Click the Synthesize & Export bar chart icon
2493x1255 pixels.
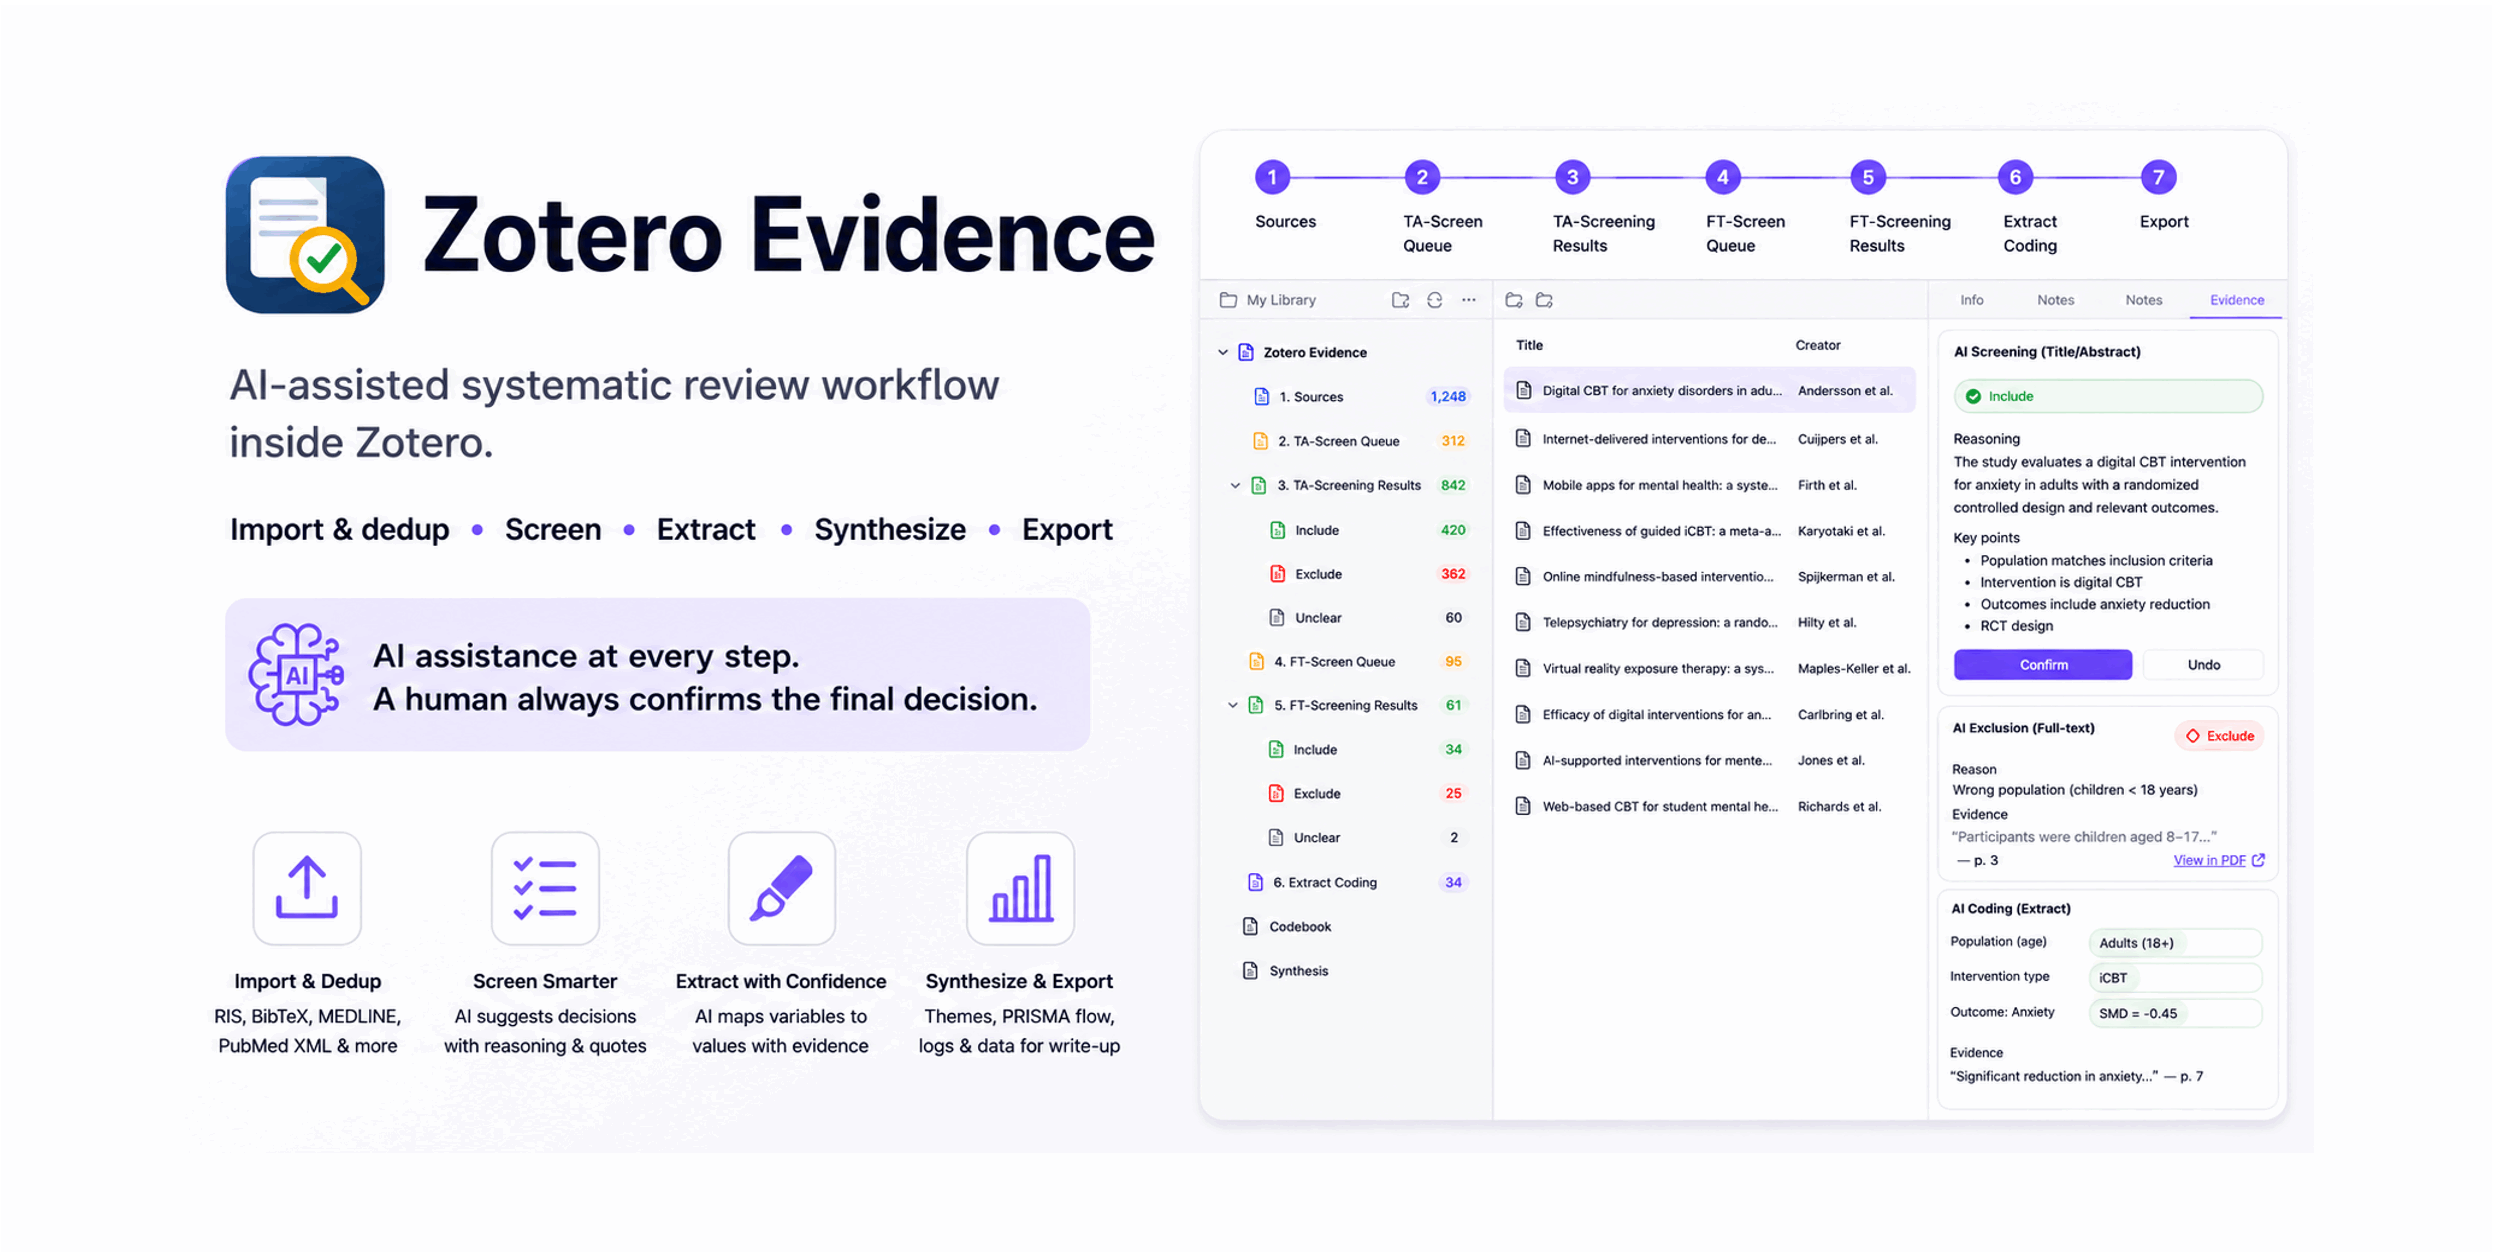coord(1020,888)
